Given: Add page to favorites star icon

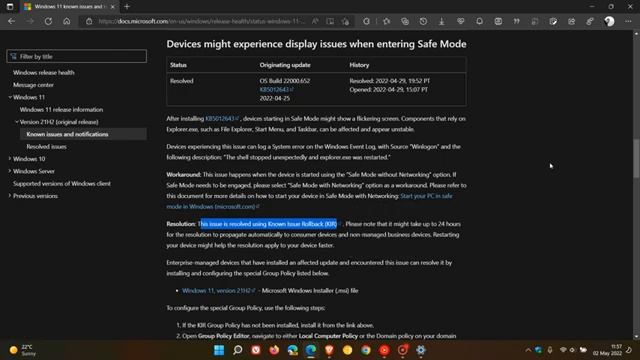Looking at the screenshot, I should pyautogui.click(x=345, y=21).
